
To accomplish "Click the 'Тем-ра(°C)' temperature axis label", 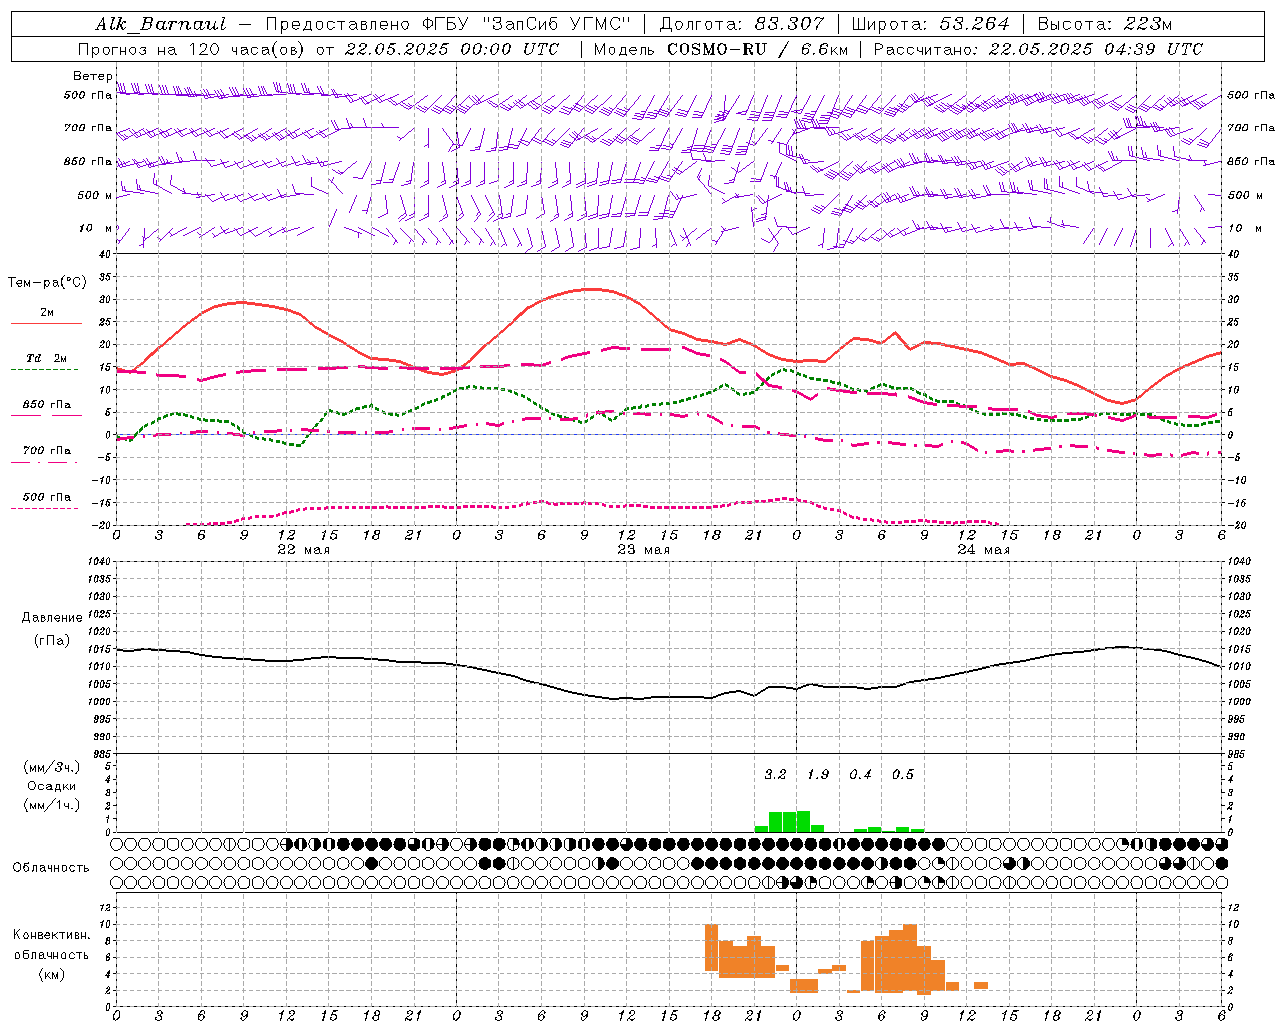I will pyautogui.click(x=47, y=283).
